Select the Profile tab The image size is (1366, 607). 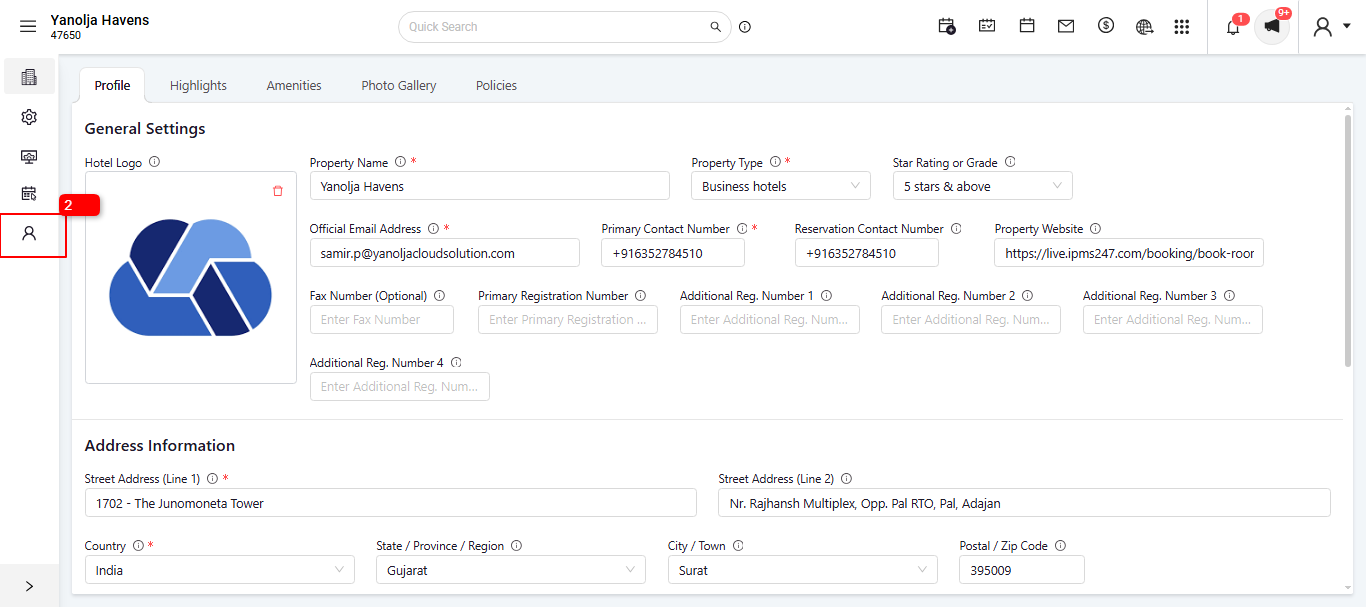coord(112,85)
